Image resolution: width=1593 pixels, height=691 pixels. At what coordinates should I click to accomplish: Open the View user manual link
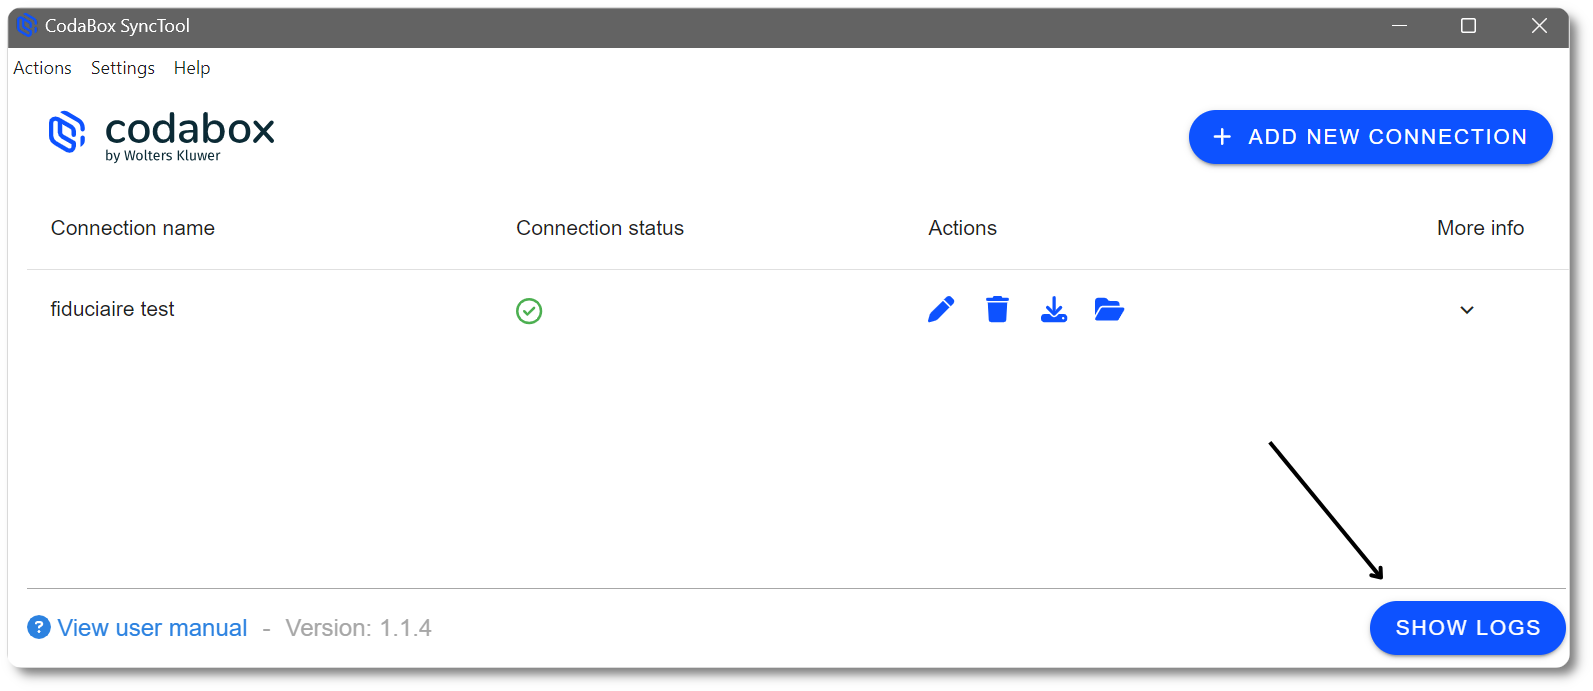coord(152,628)
